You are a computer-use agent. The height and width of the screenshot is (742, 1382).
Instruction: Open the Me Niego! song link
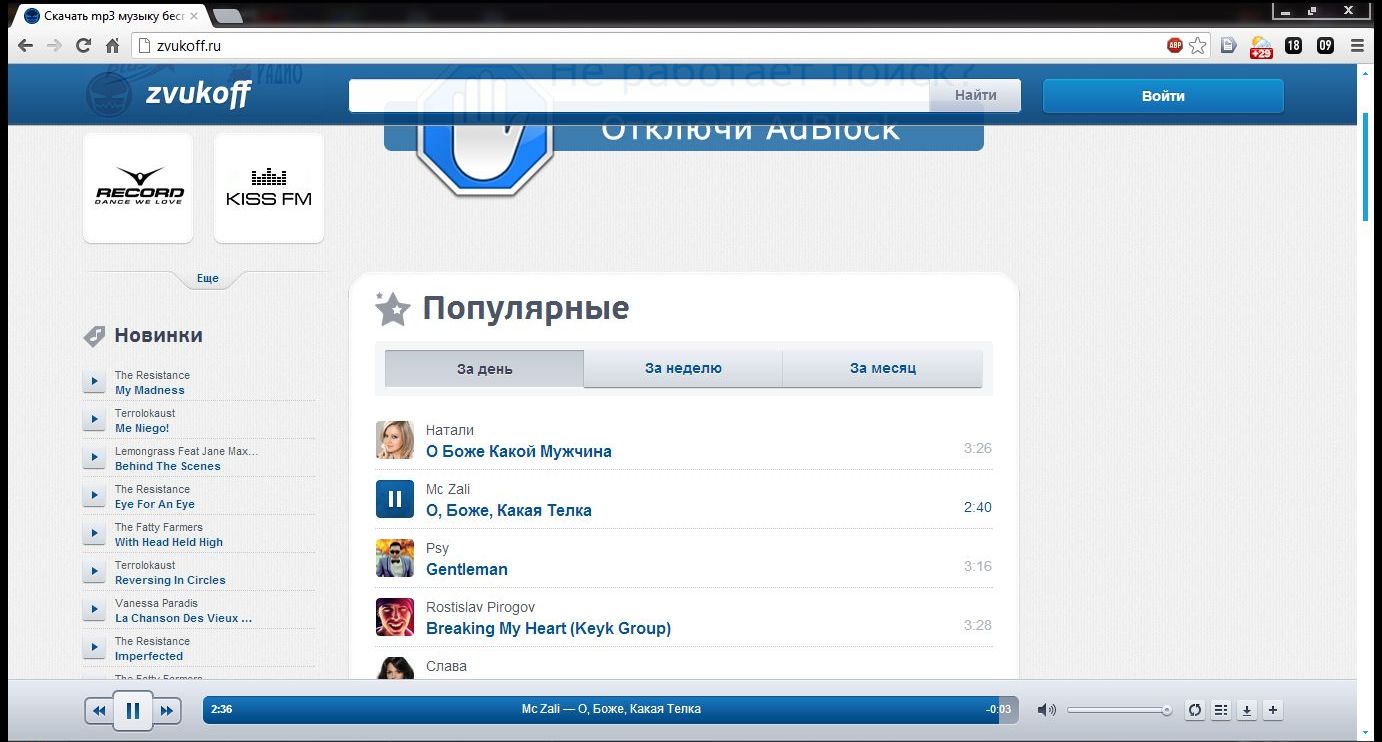(142, 428)
